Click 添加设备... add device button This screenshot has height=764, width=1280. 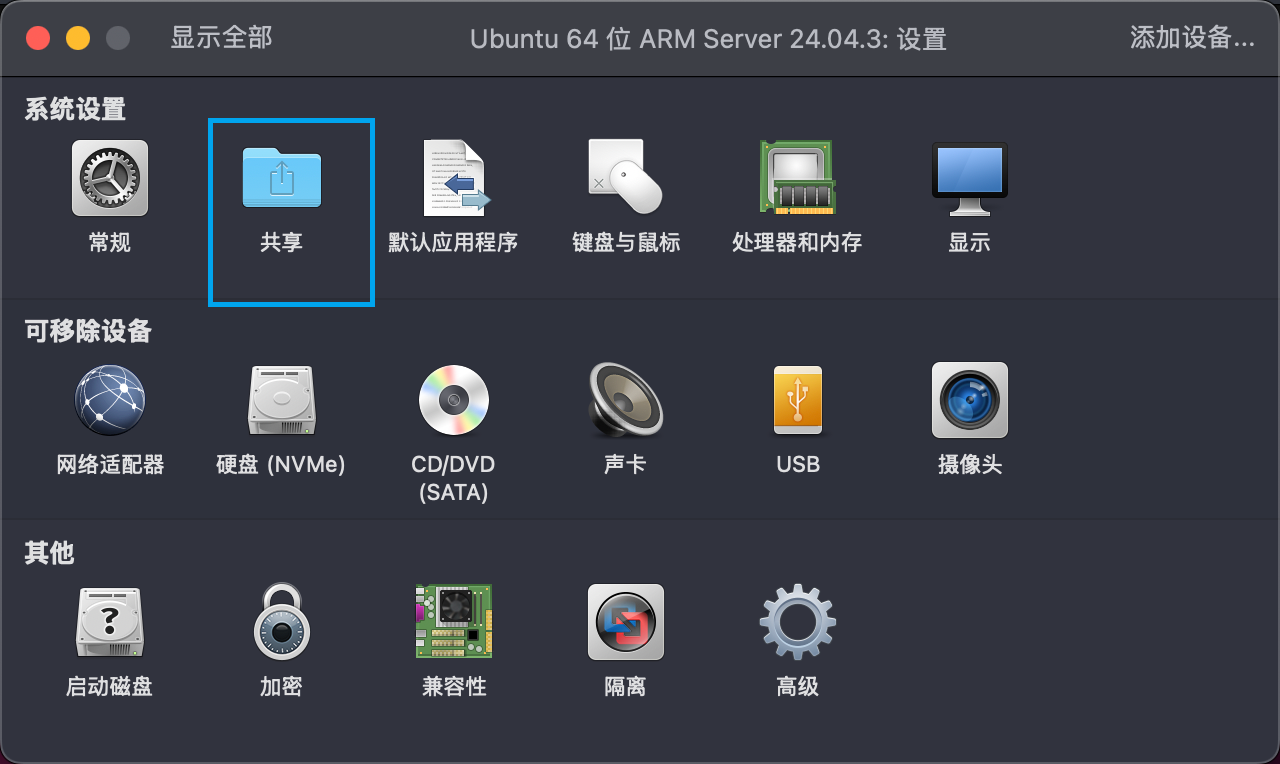[x=1192, y=38]
